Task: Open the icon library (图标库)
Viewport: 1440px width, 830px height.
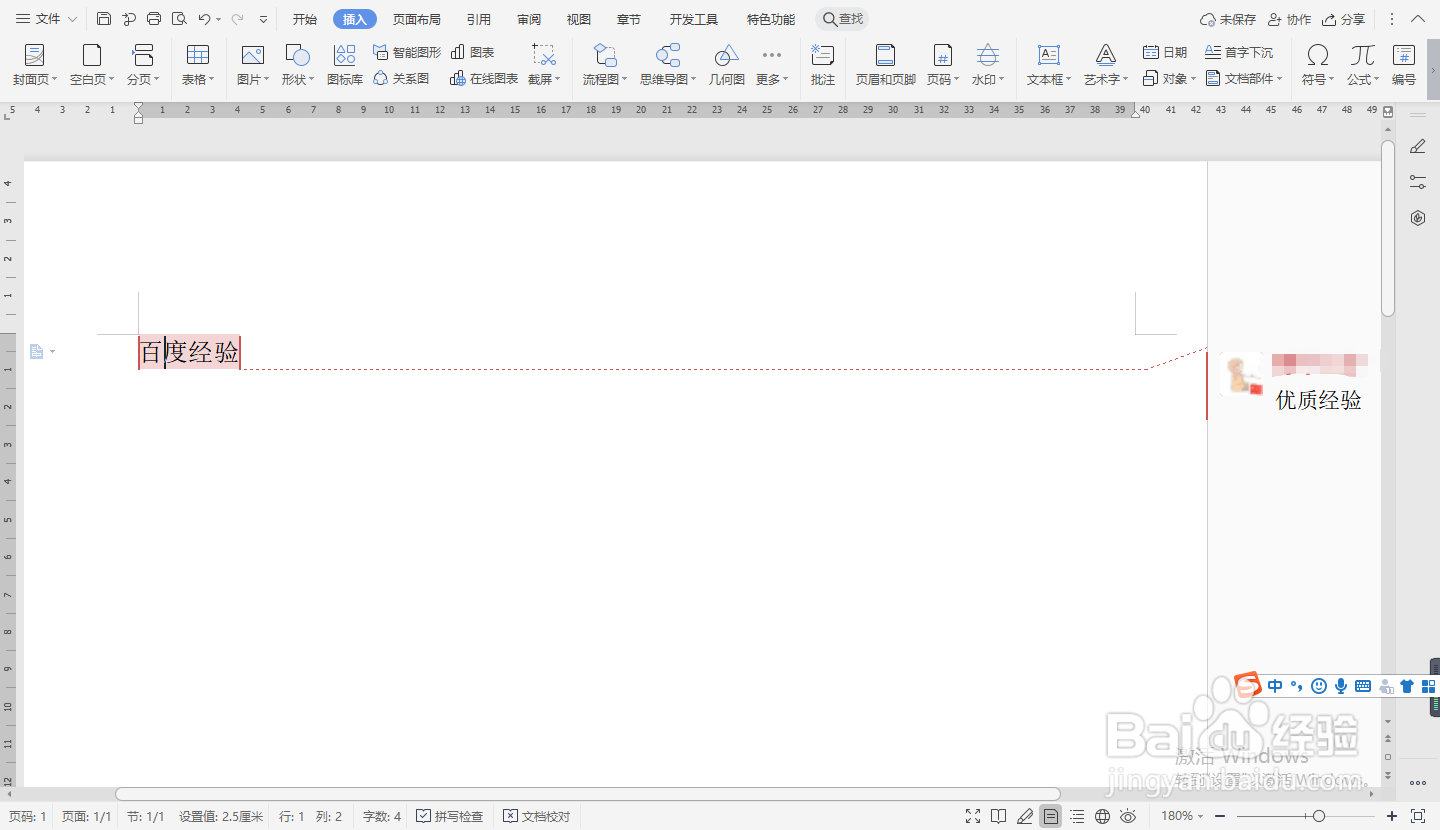Action: pyautogui.click(x=345, y=65)
